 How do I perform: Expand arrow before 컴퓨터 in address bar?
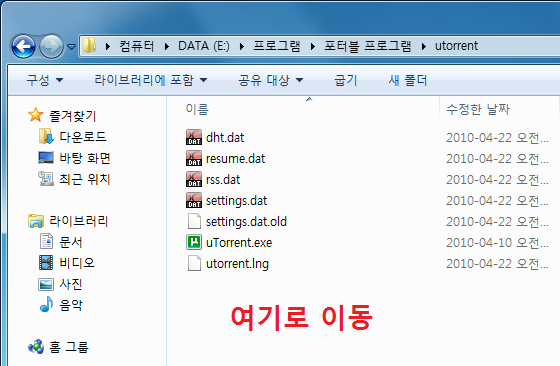pos(108,46)
